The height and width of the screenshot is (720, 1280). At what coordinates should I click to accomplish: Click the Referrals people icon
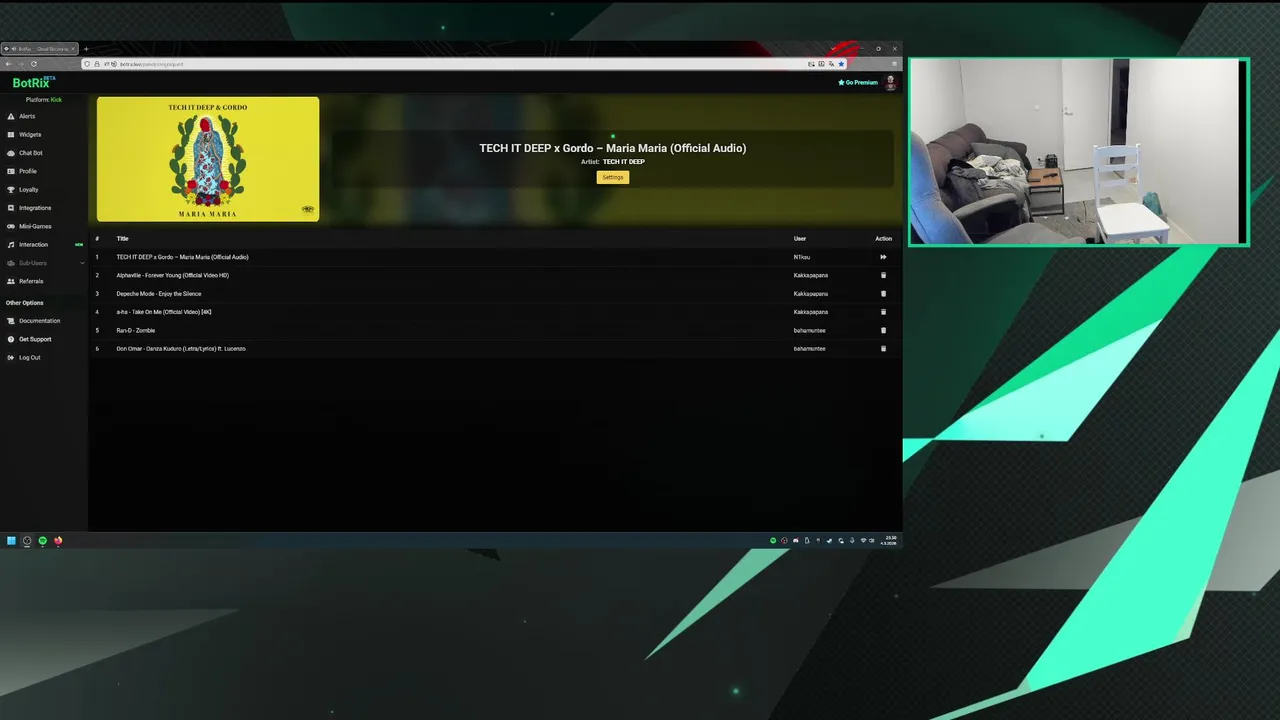11,281
